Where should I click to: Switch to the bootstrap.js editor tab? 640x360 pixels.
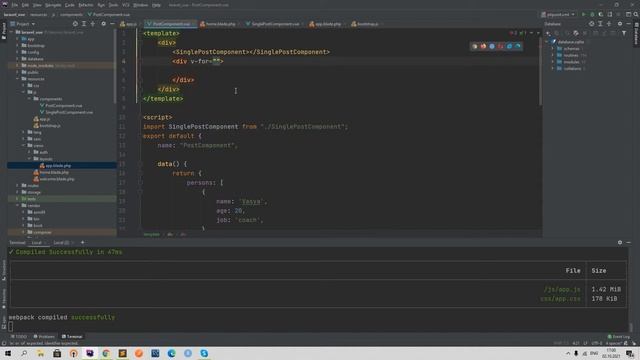click(x=366, y=24)
